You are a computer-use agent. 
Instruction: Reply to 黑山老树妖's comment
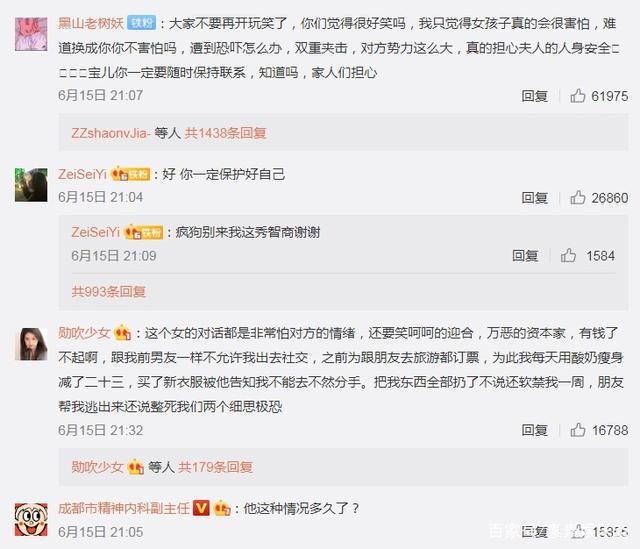coord(534,96)
